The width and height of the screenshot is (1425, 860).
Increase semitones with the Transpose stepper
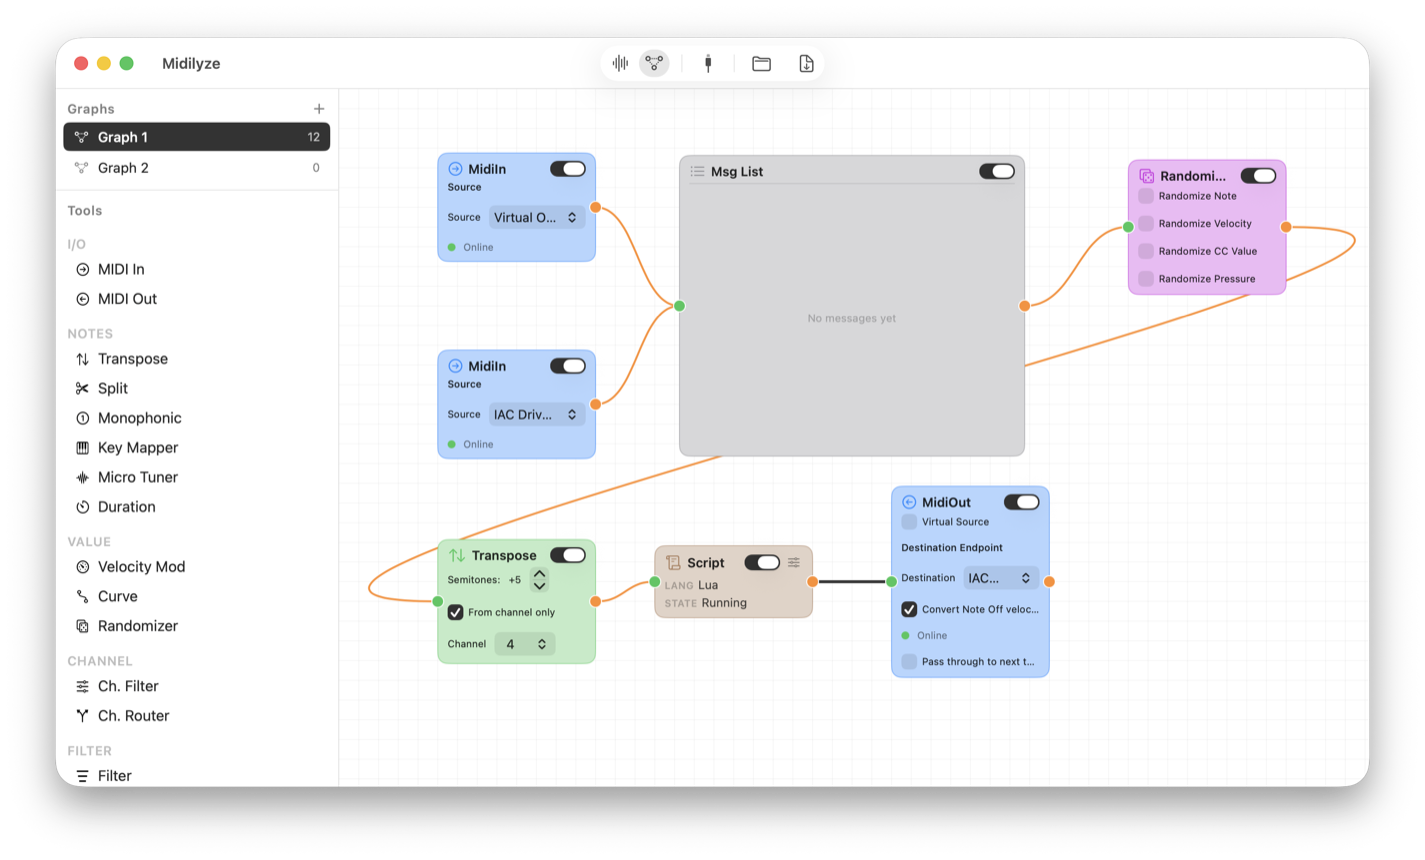(x=539, y=572)
